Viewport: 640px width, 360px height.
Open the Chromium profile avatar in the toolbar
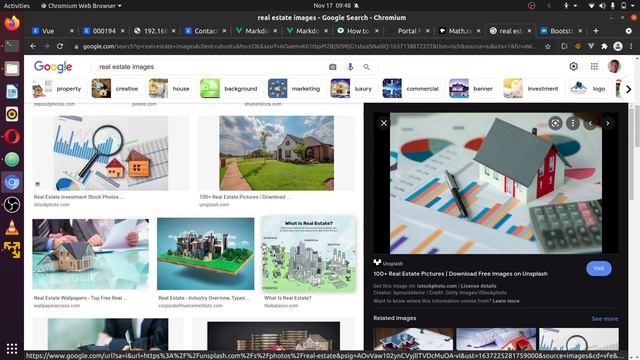(x=618, y=47)
